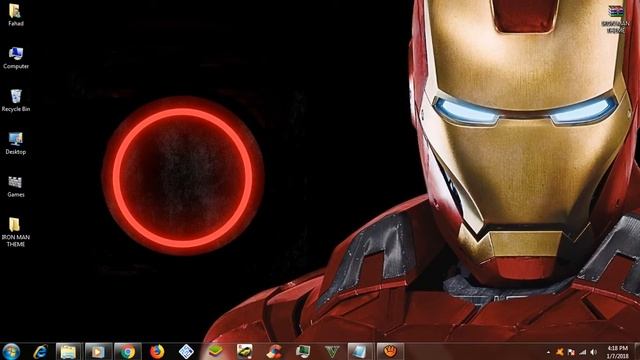Open the Fahad folder on desktop
640x360 pixels.
[16, 15]
